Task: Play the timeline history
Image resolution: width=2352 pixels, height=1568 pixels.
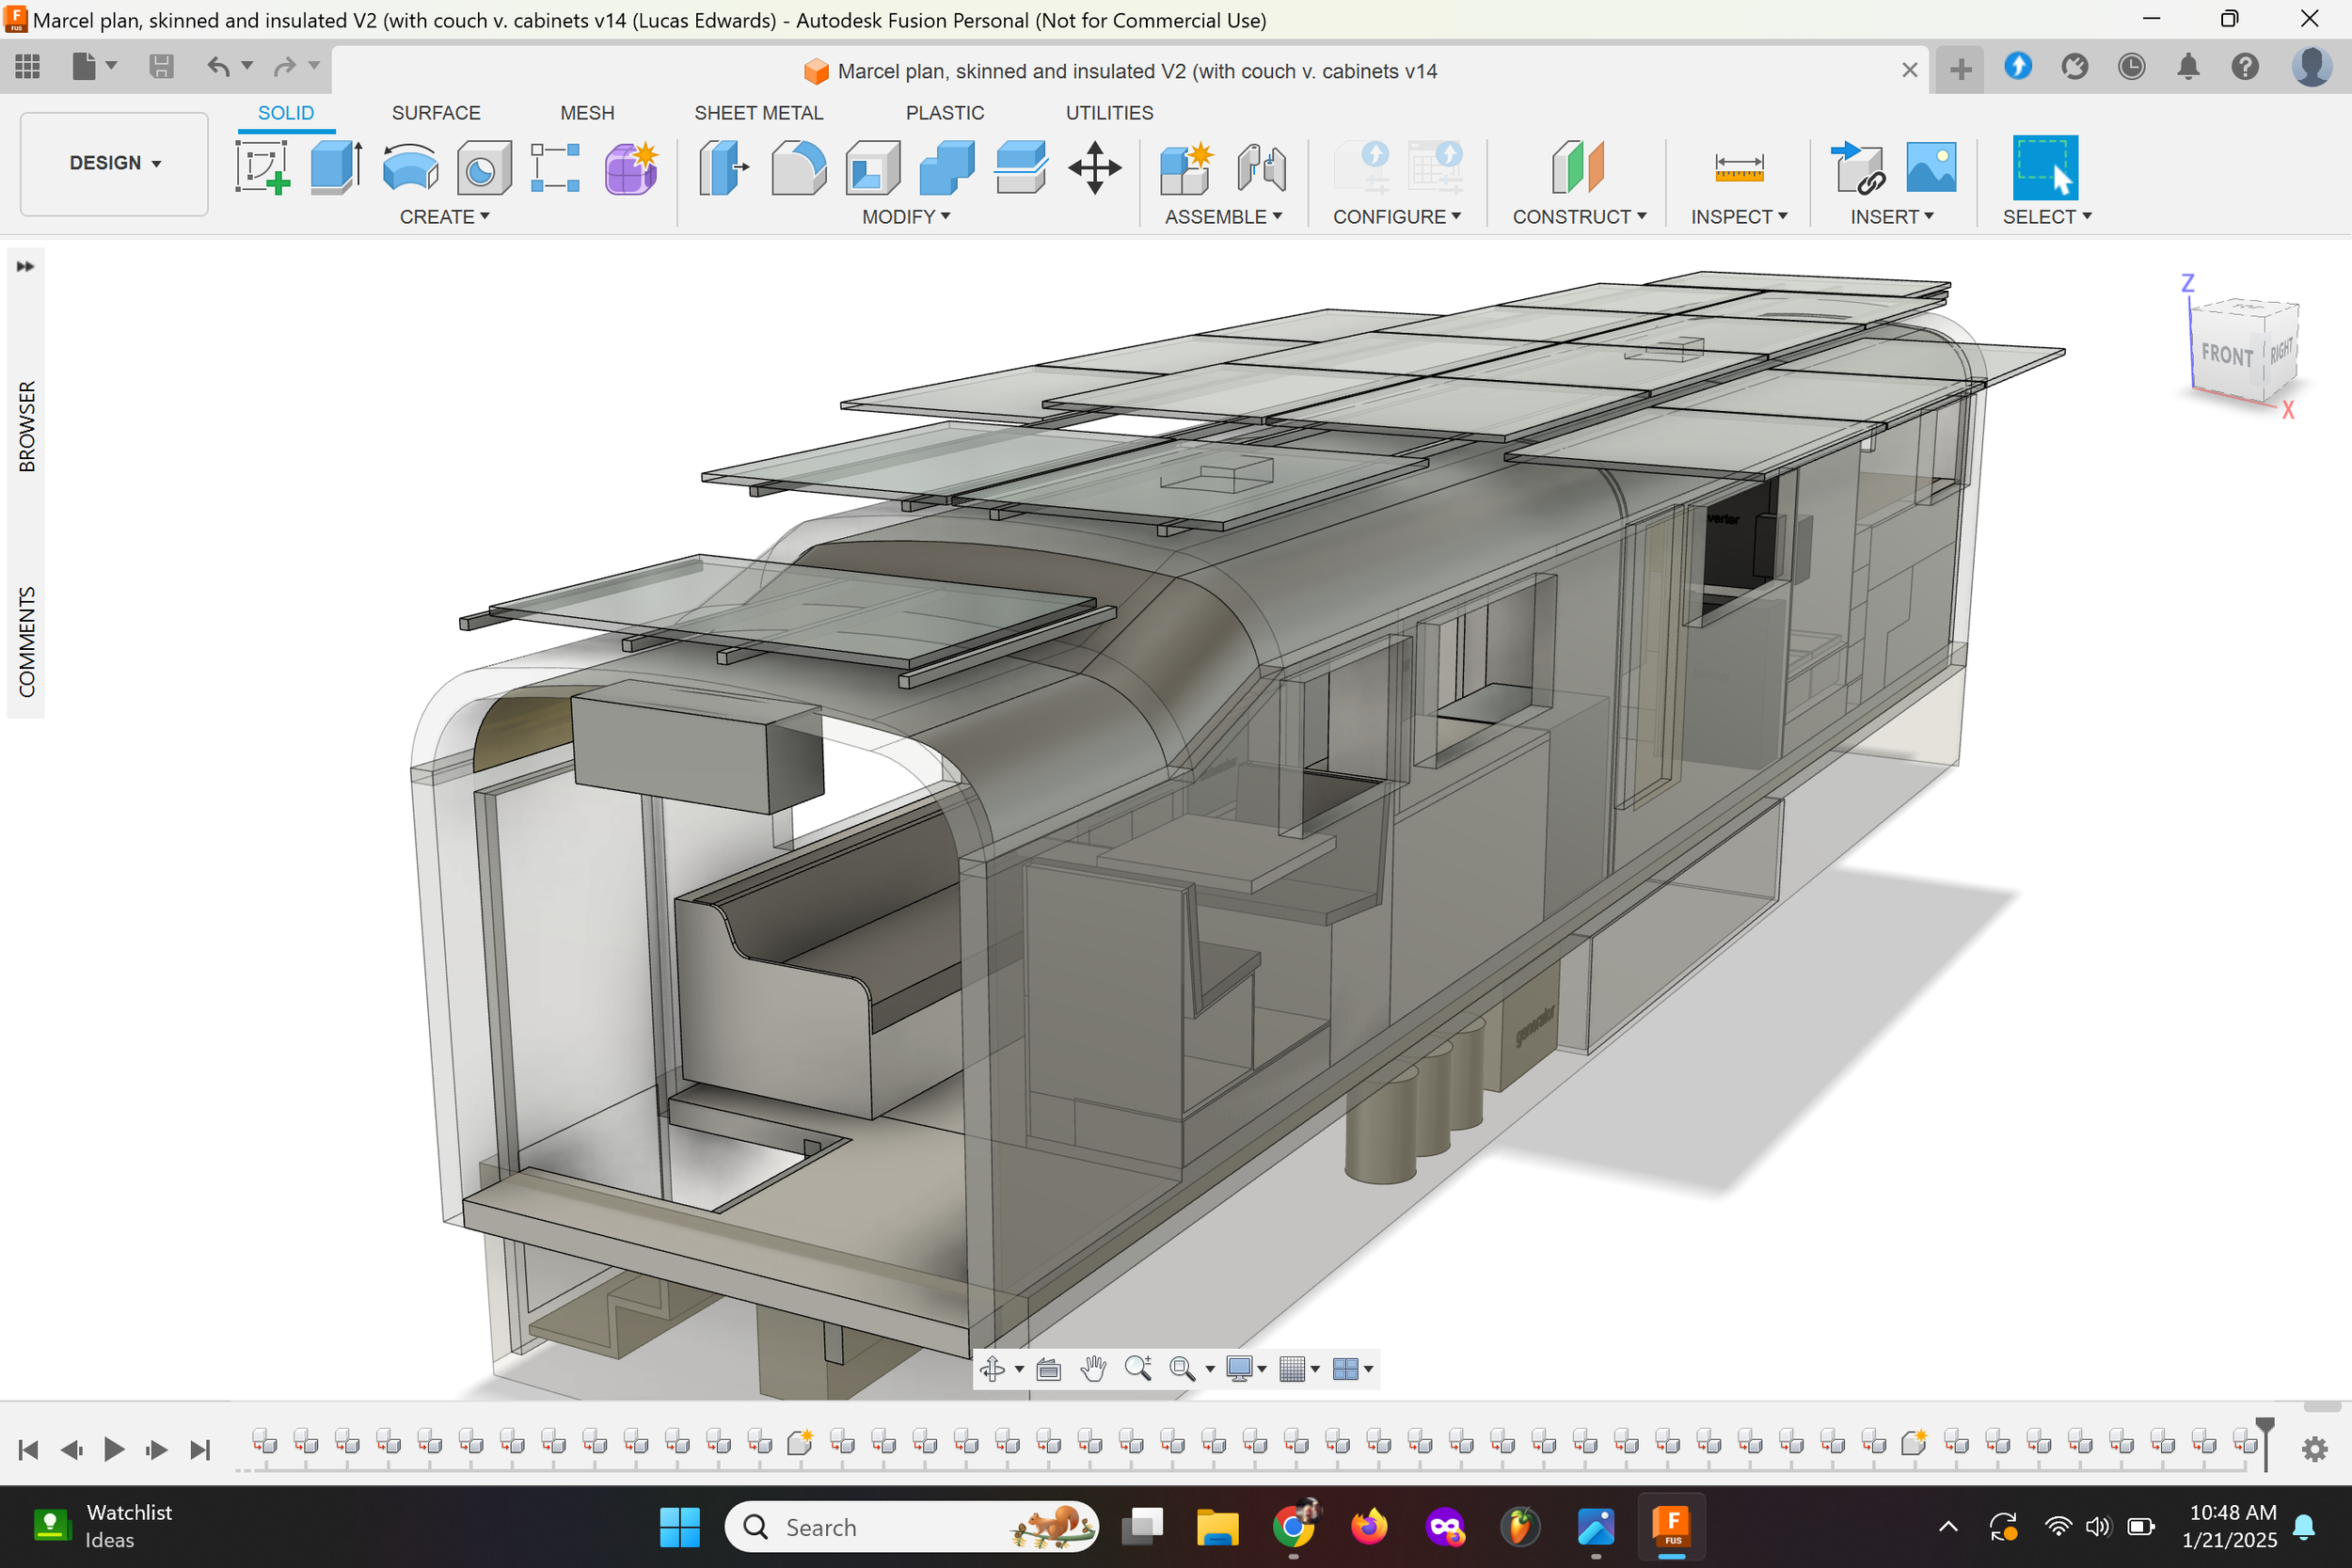Action: [x=114, y=1449]
